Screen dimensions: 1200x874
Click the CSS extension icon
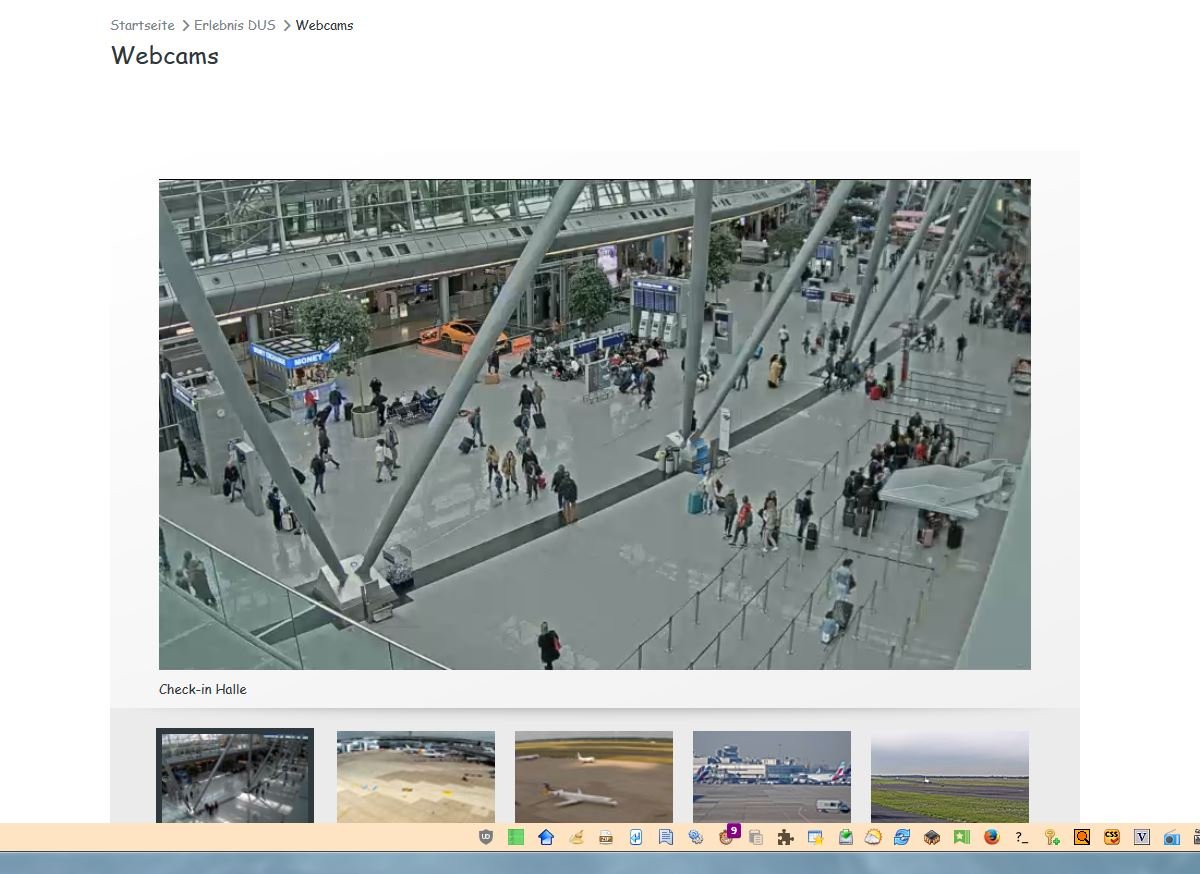click(1112, 838)
